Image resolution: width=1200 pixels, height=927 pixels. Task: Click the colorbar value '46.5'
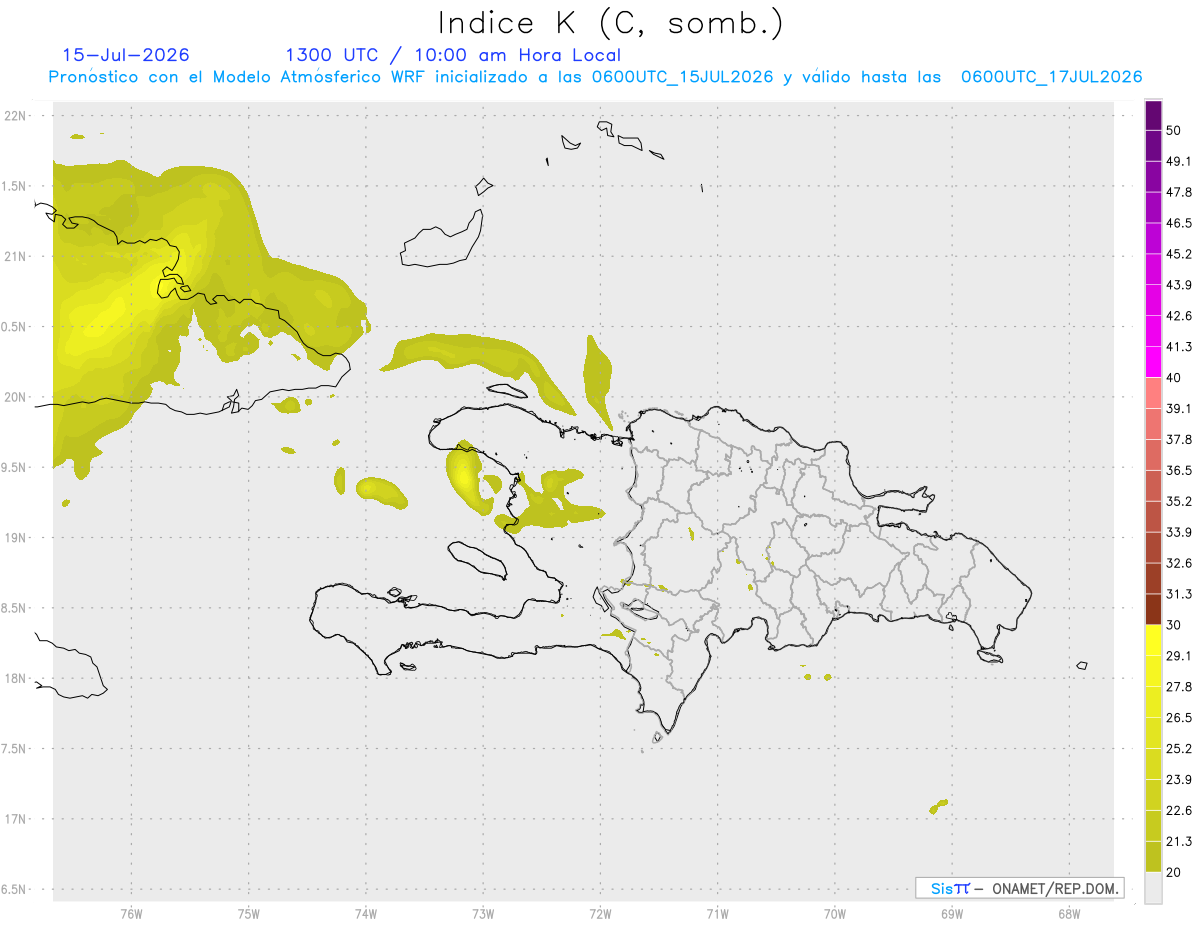1179,223
